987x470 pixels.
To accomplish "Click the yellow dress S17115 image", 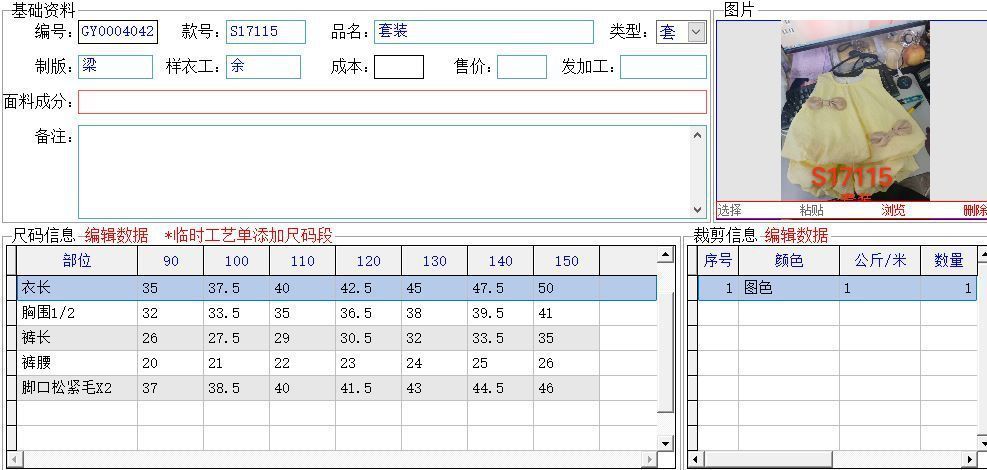I will [855, 111].
